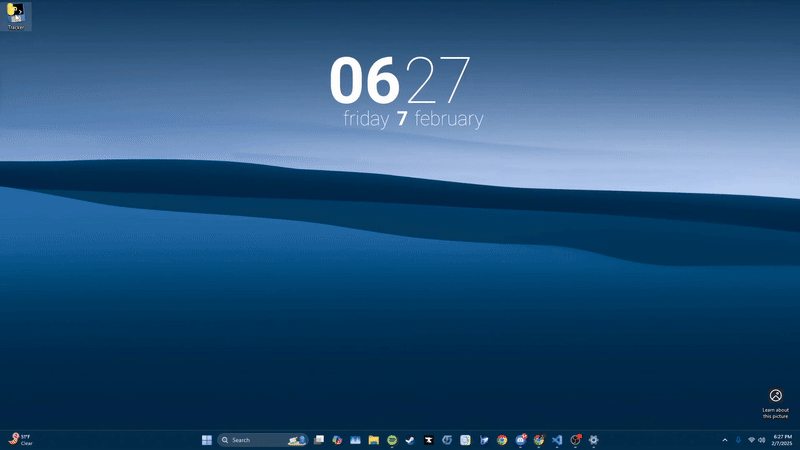
Task: Open the weather widget showing Clear
Action: [x=20, y=440]
